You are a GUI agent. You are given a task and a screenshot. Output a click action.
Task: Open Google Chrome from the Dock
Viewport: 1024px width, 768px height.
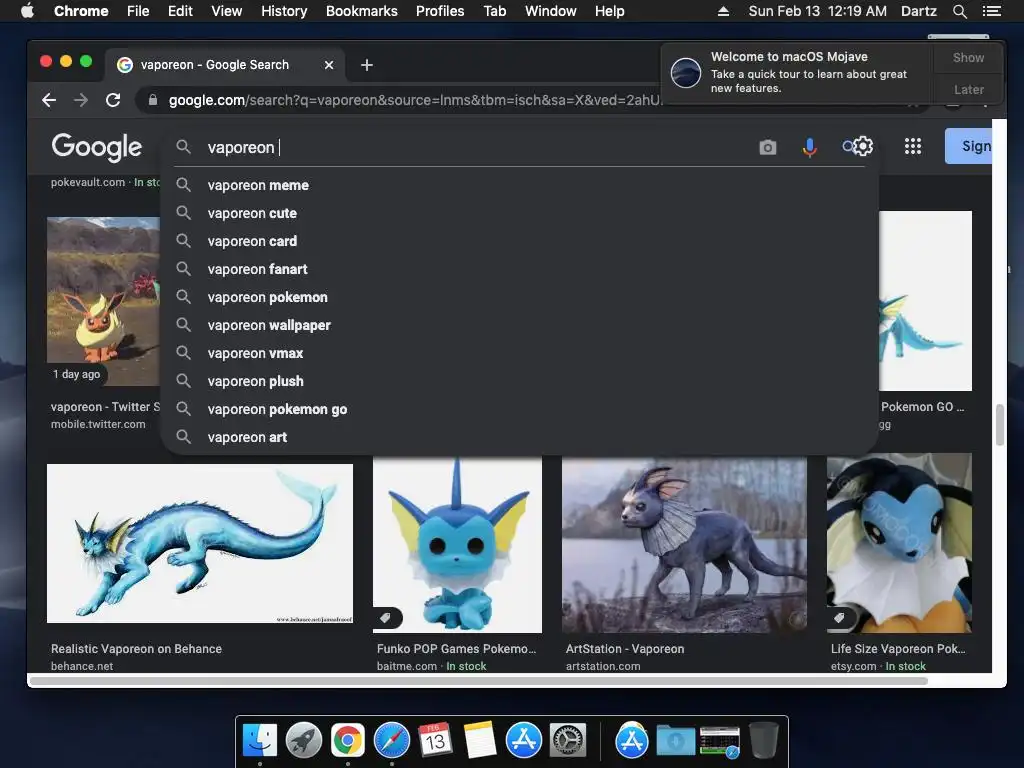(347, 741)
